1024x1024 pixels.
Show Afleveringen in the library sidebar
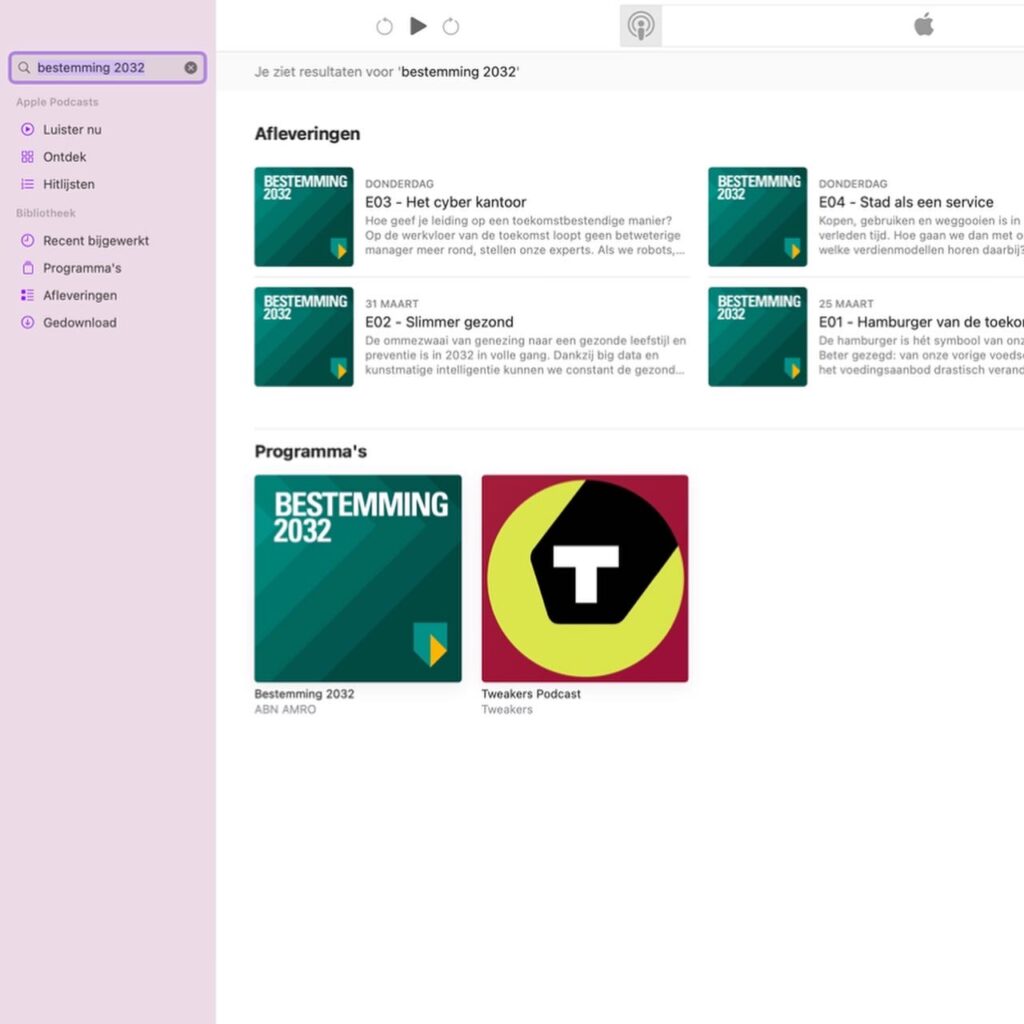point(79,296)
